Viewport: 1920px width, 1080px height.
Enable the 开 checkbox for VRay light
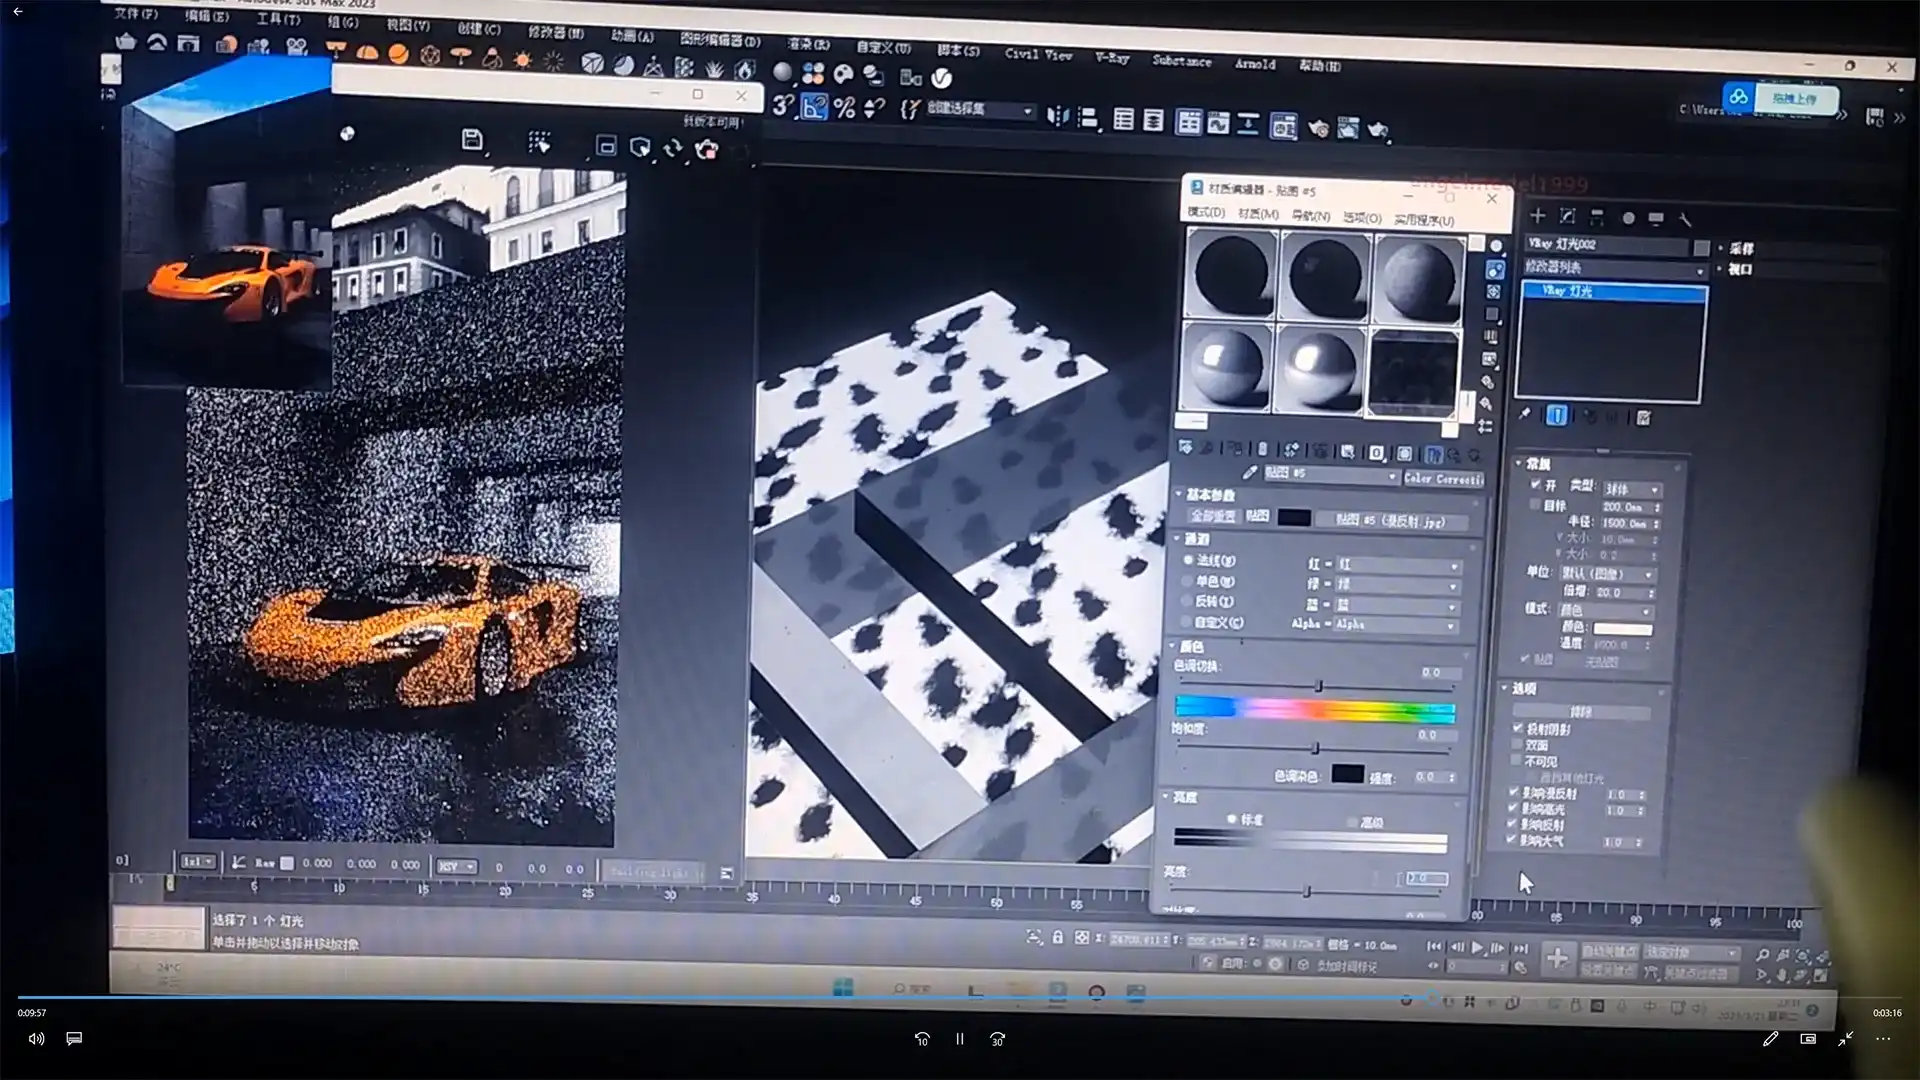pos(1535,485)
